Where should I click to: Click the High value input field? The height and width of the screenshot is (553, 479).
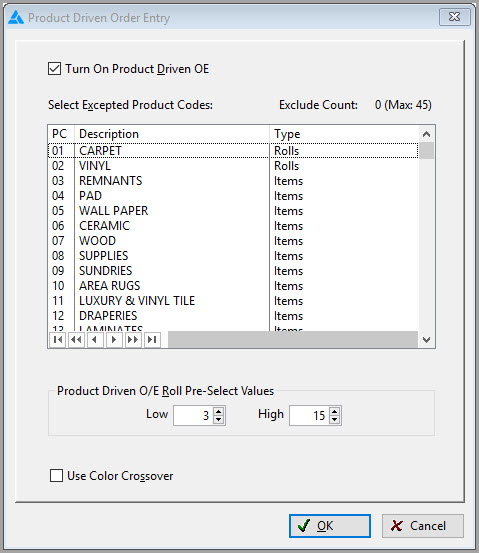point(309,415)
